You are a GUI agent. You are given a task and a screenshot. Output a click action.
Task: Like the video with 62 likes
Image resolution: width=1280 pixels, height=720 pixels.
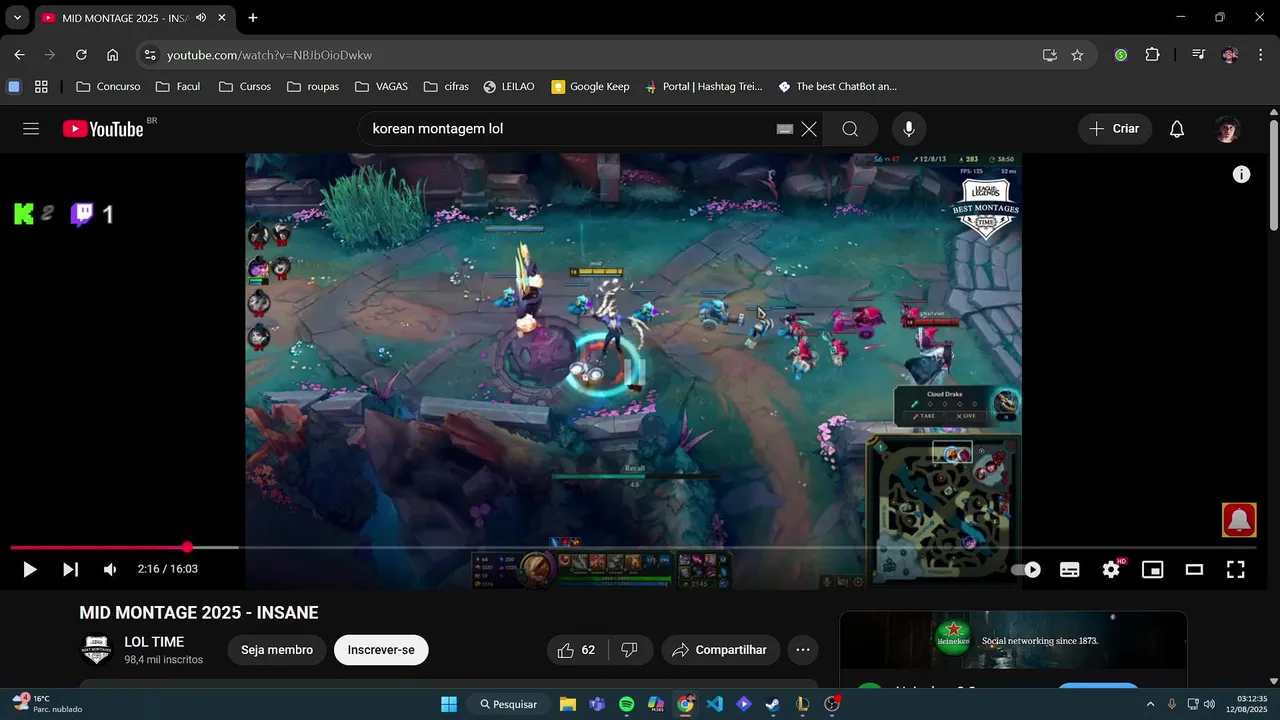[577, 650]
